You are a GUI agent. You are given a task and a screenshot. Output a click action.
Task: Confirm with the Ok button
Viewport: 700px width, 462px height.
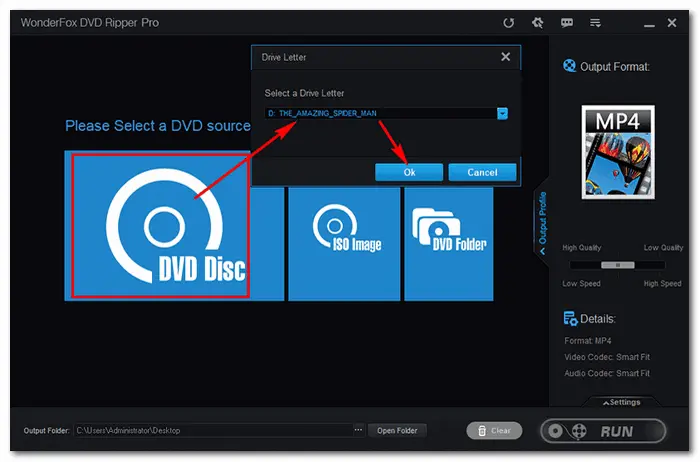[409, 172]
